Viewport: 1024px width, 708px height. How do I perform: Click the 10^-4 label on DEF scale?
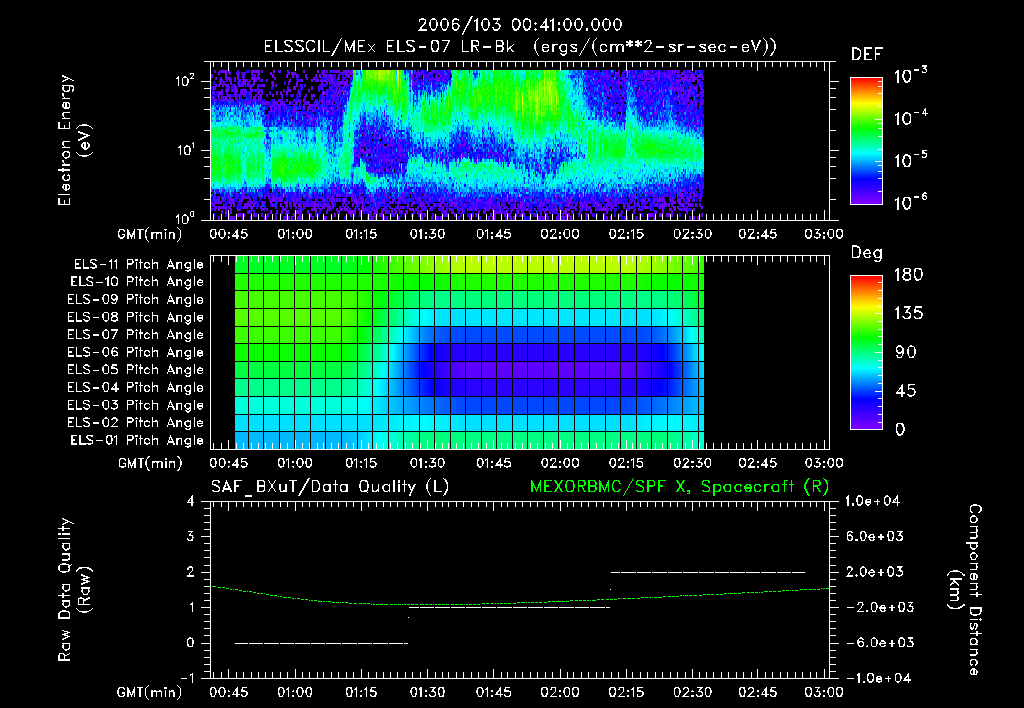tap(910, 118)
